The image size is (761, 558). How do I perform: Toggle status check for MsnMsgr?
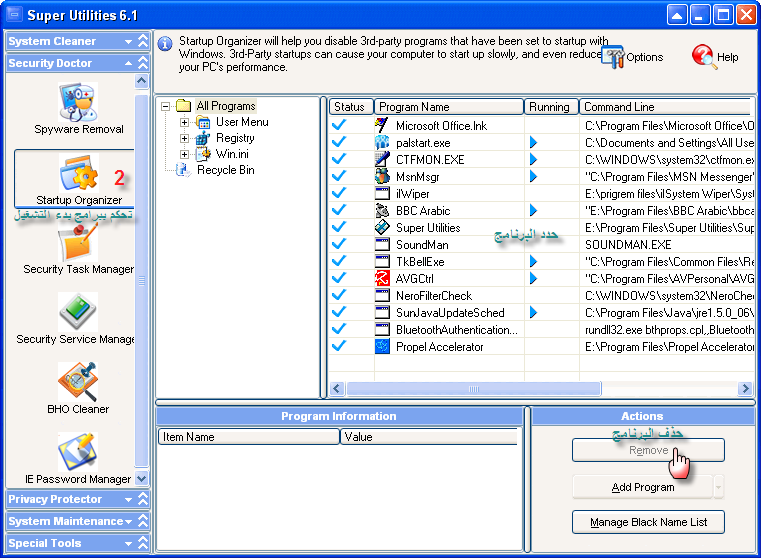[339, 176]
